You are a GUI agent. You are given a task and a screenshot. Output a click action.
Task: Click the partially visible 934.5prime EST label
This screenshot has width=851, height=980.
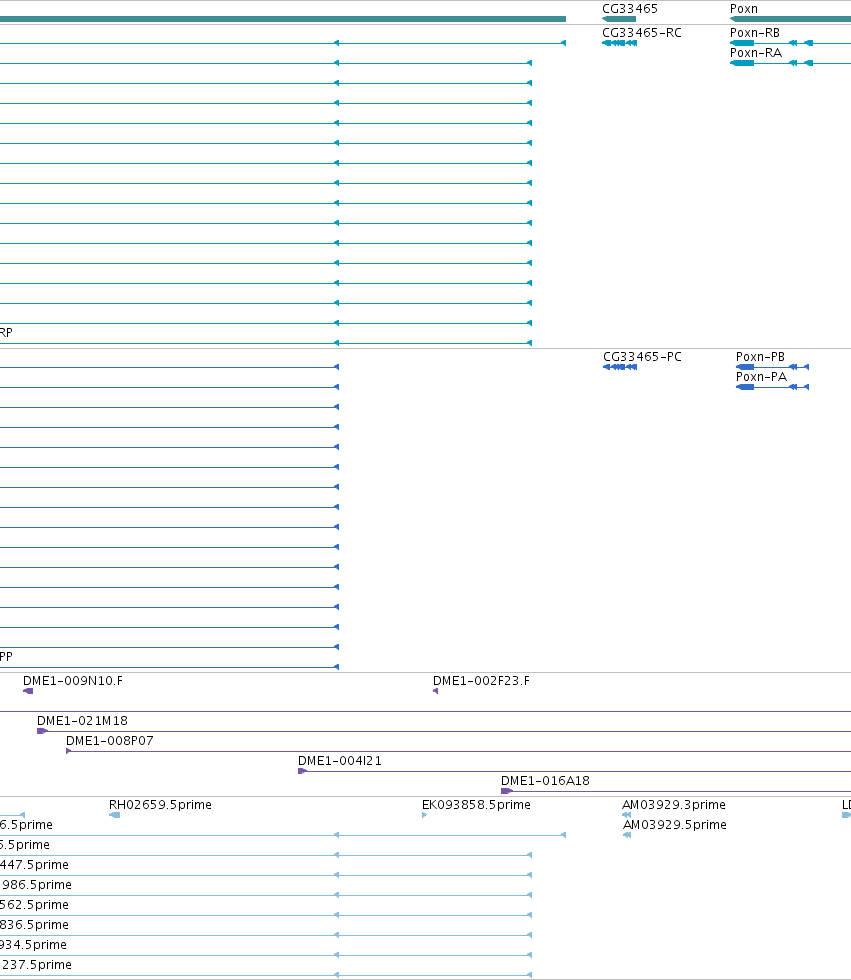pyautogui.click(x=33, y=944)
